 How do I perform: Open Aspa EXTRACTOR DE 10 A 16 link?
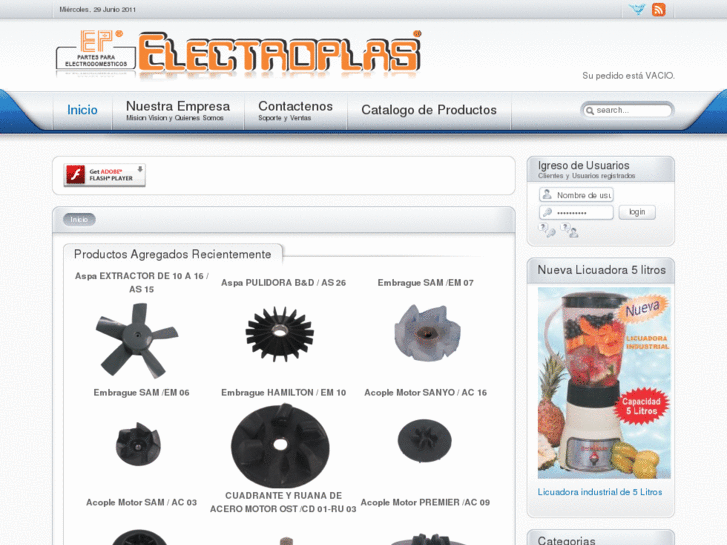pyautogui.click(x=141, y=282)
